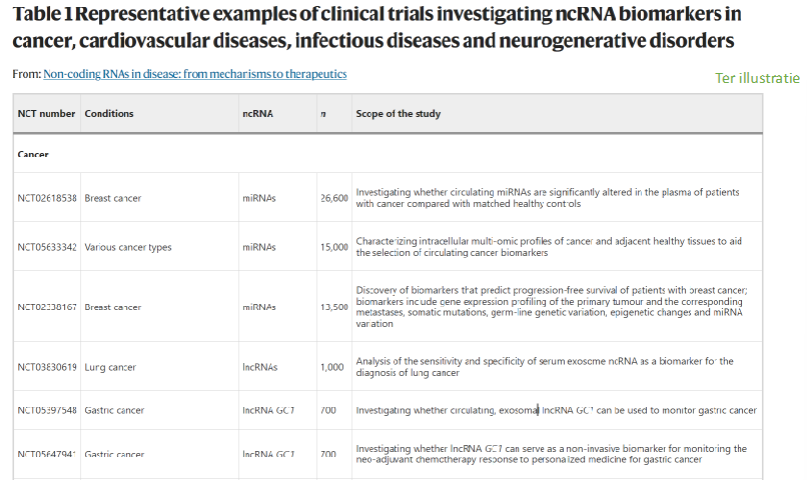Click the Ter illustratie label
Screen dimensions: 807x480
757,78
